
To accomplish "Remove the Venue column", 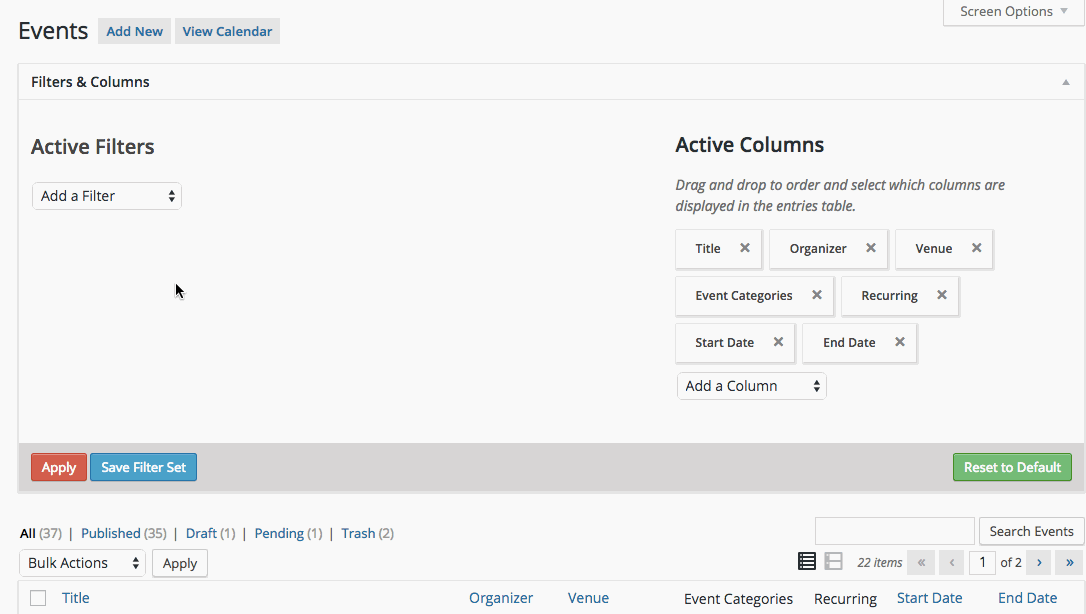I will (x=974, y=248).
